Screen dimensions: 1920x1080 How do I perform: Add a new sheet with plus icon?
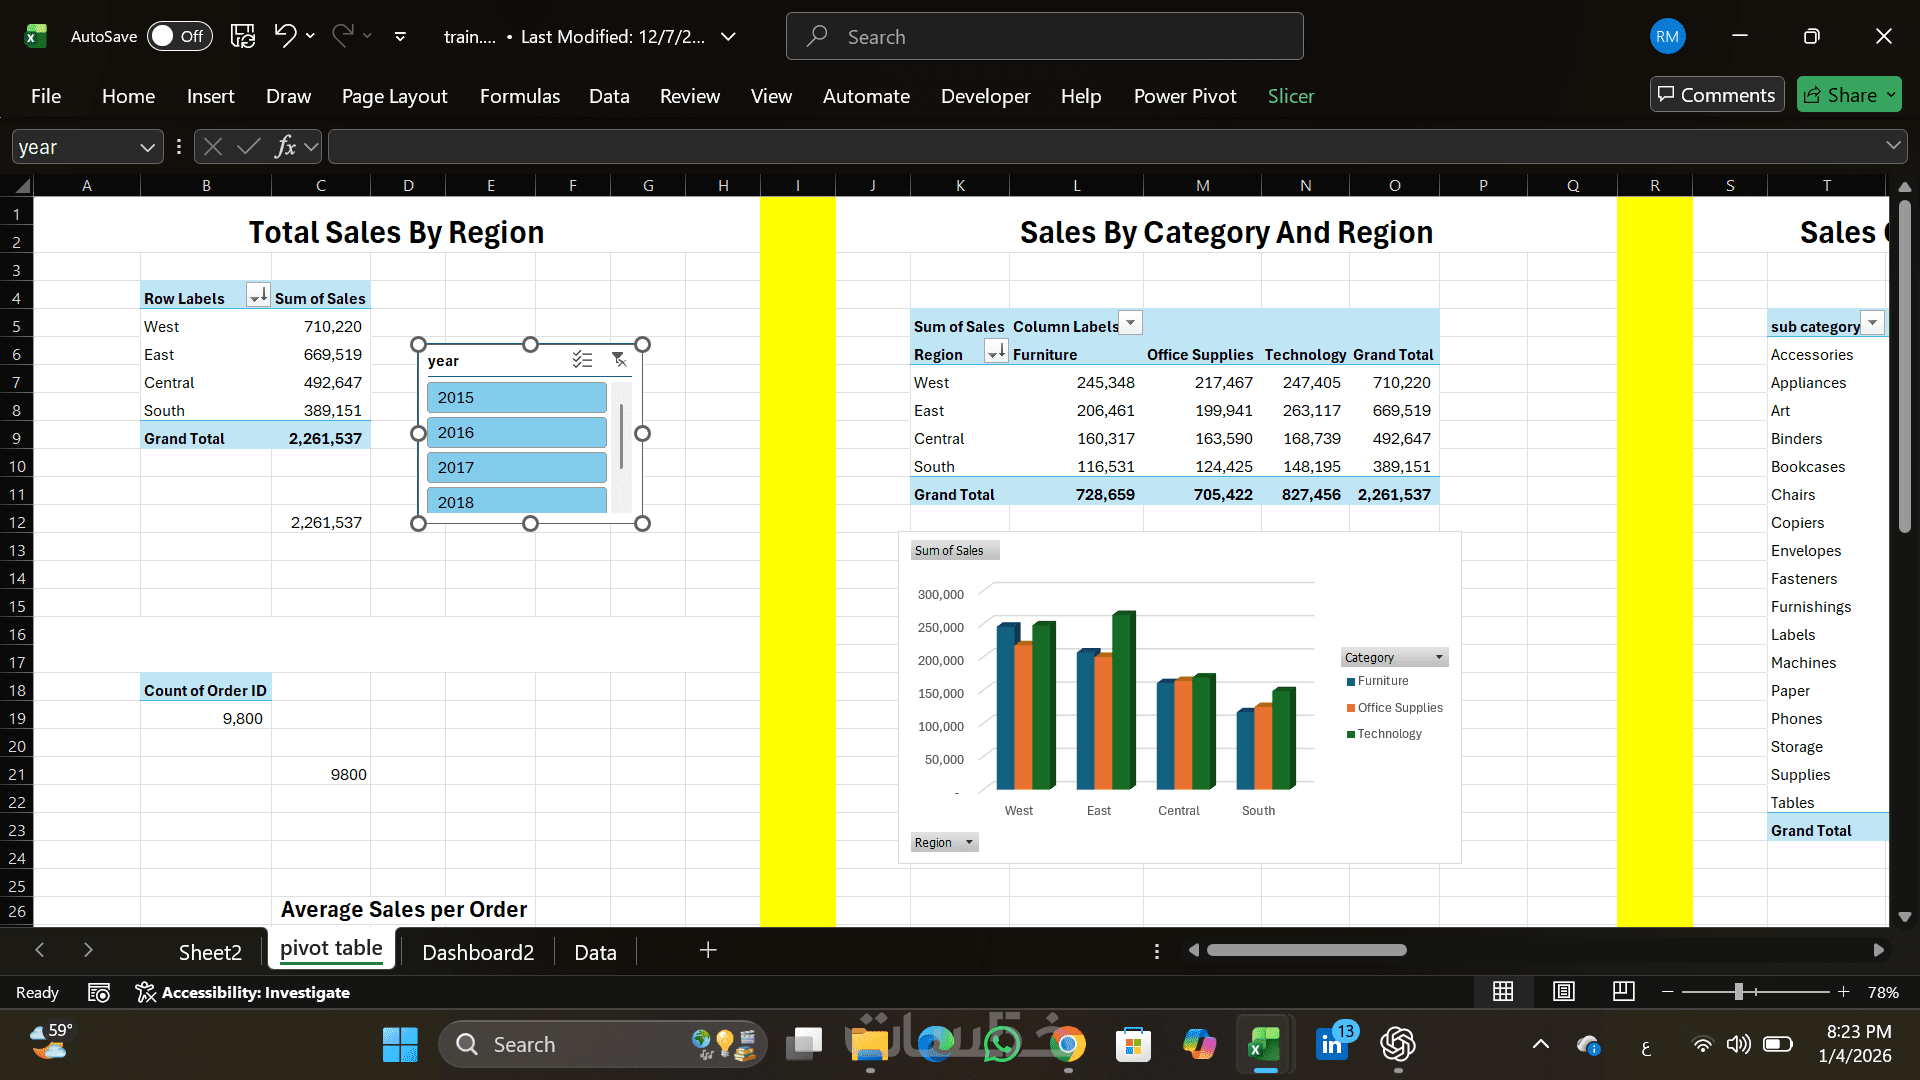pyautogui.click(x=708, y=950)
